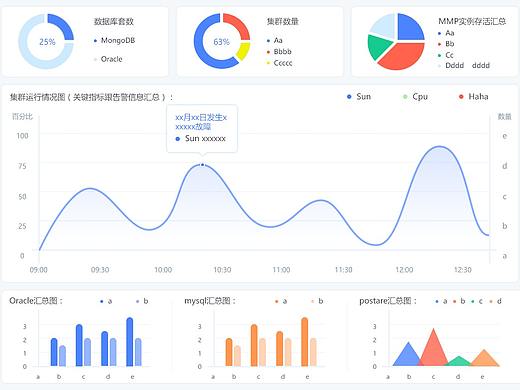Click the 25% donut center label
520x390 pixels.
point(47,42)
